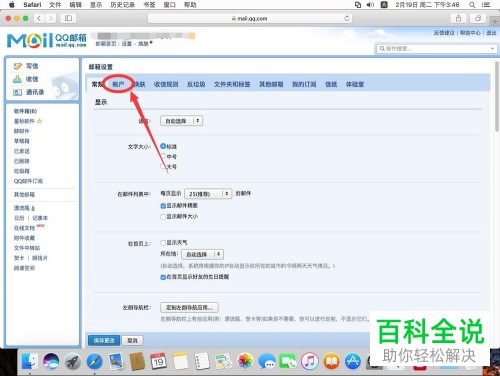
Task: Select the 标准 text size radio button
Action: pos(163,146)
